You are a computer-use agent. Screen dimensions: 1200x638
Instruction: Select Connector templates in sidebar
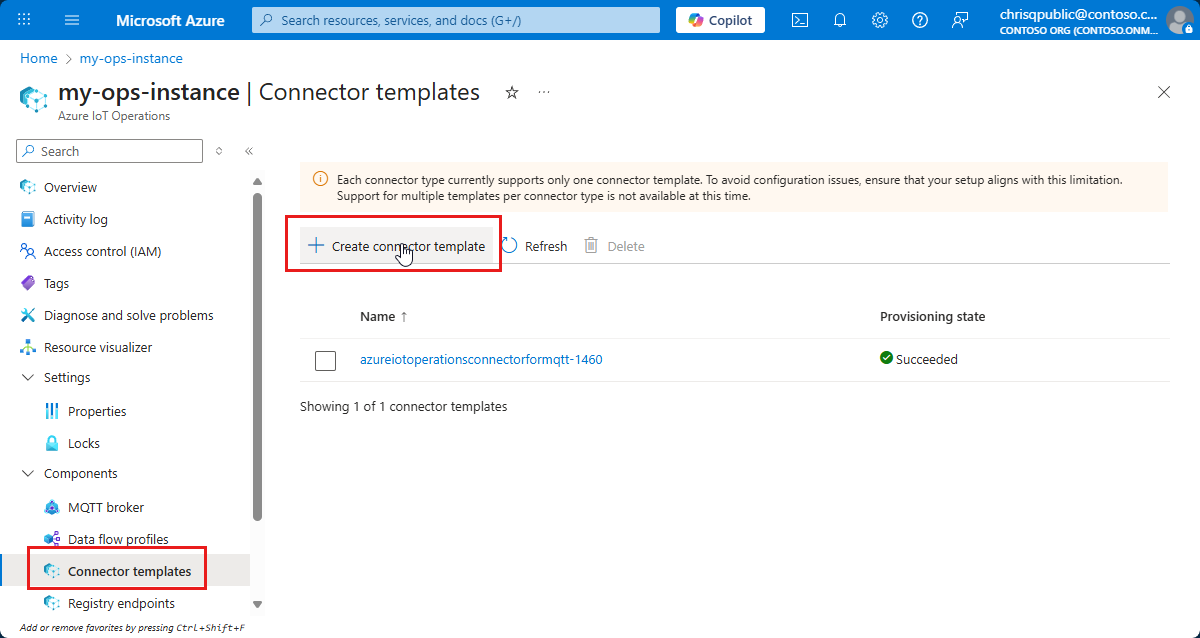pyautogui.click(x=129, y=571)
